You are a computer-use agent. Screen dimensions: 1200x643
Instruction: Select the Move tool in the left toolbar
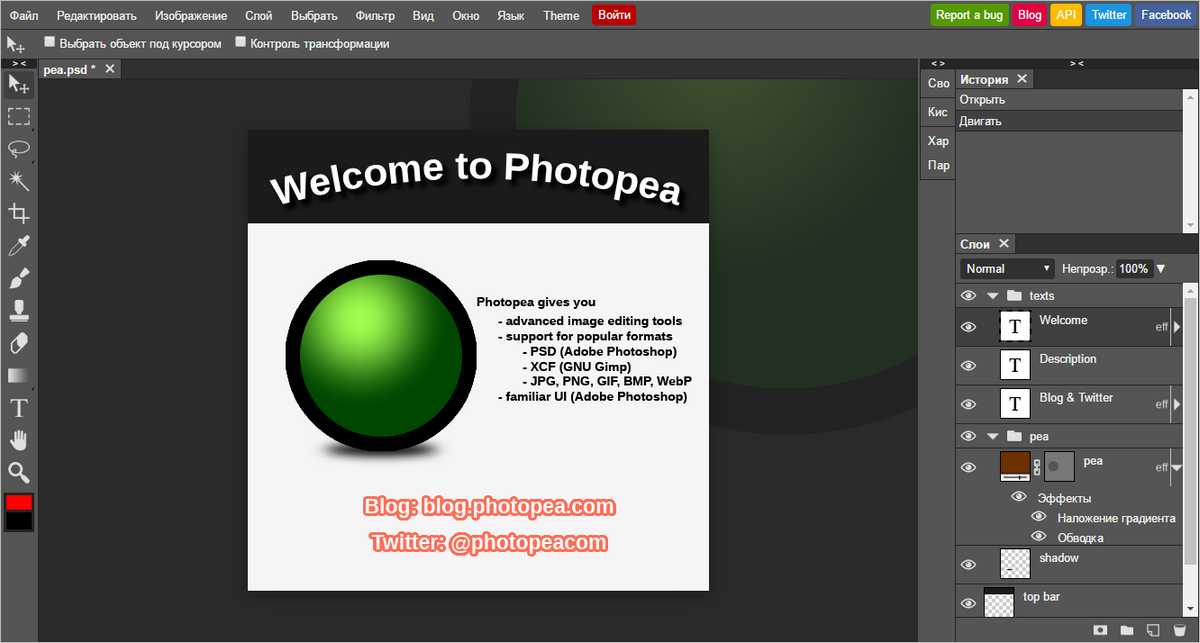(19, 85)
